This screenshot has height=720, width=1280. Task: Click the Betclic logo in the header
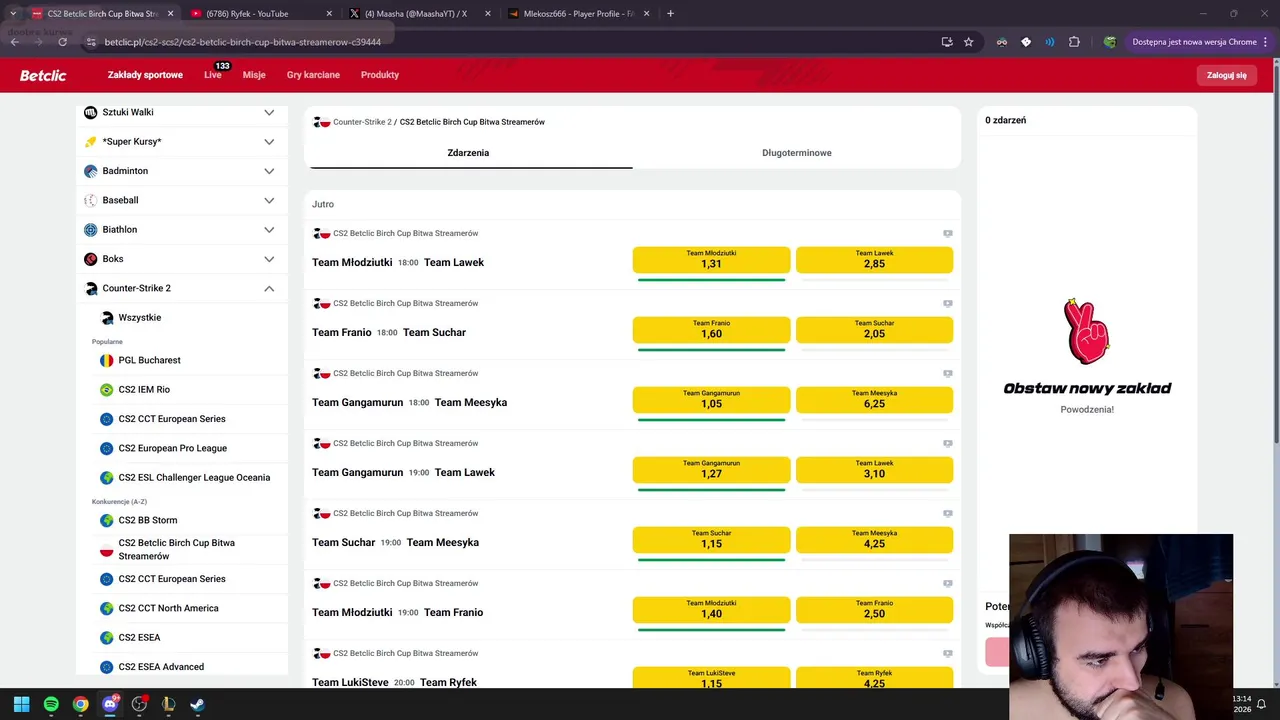pos(43,75)
